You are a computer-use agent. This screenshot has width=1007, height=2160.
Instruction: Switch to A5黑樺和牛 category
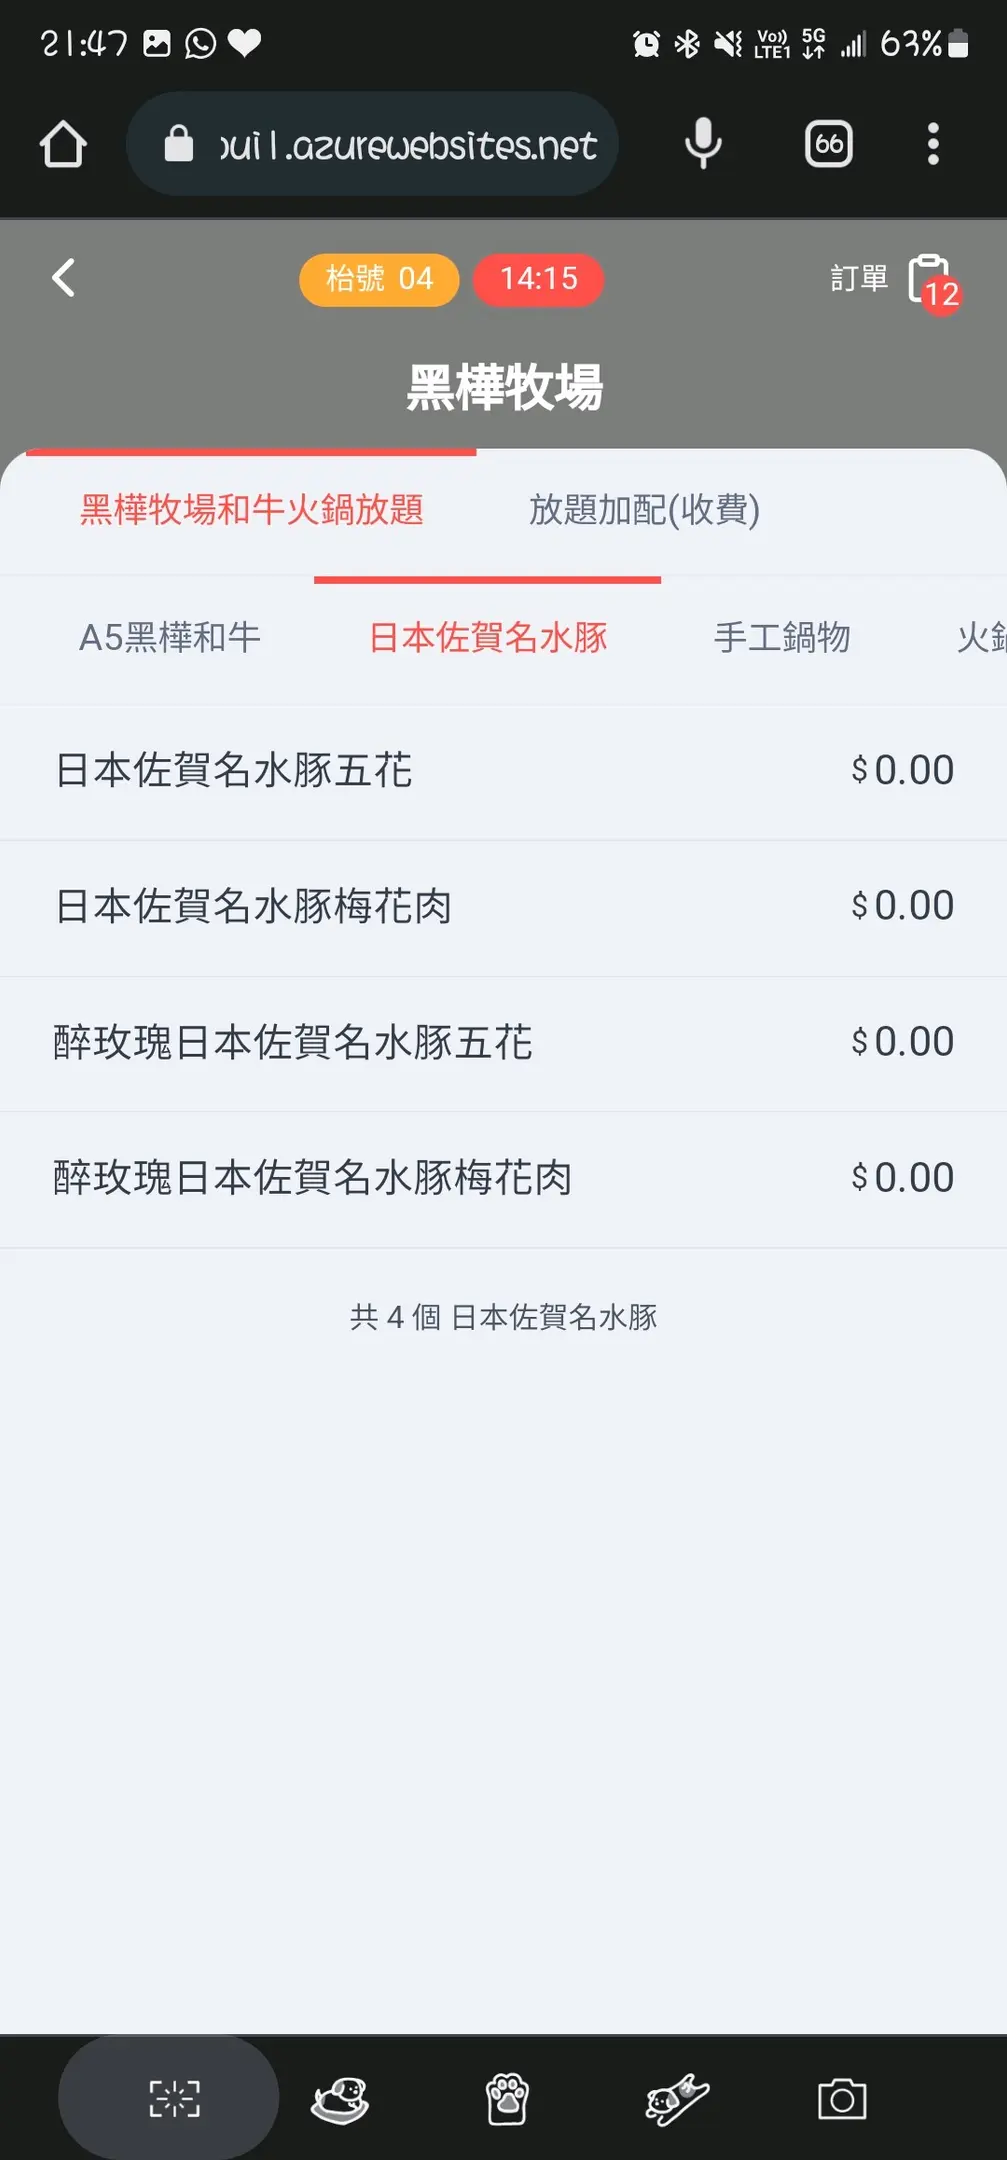coord(170,638)
